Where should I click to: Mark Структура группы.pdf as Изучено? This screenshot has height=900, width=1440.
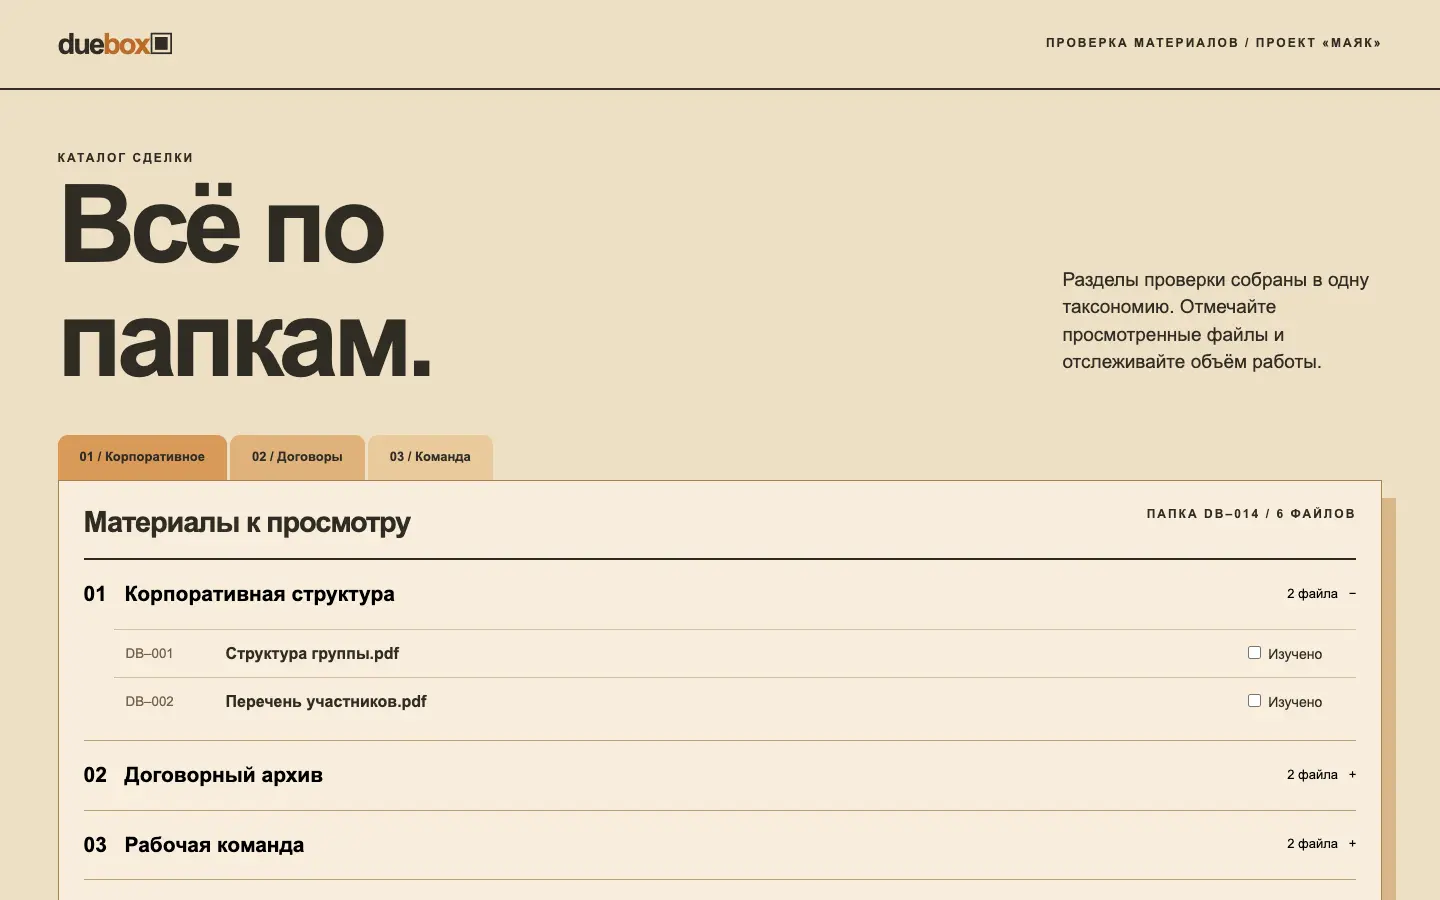tap(1254, 653)
